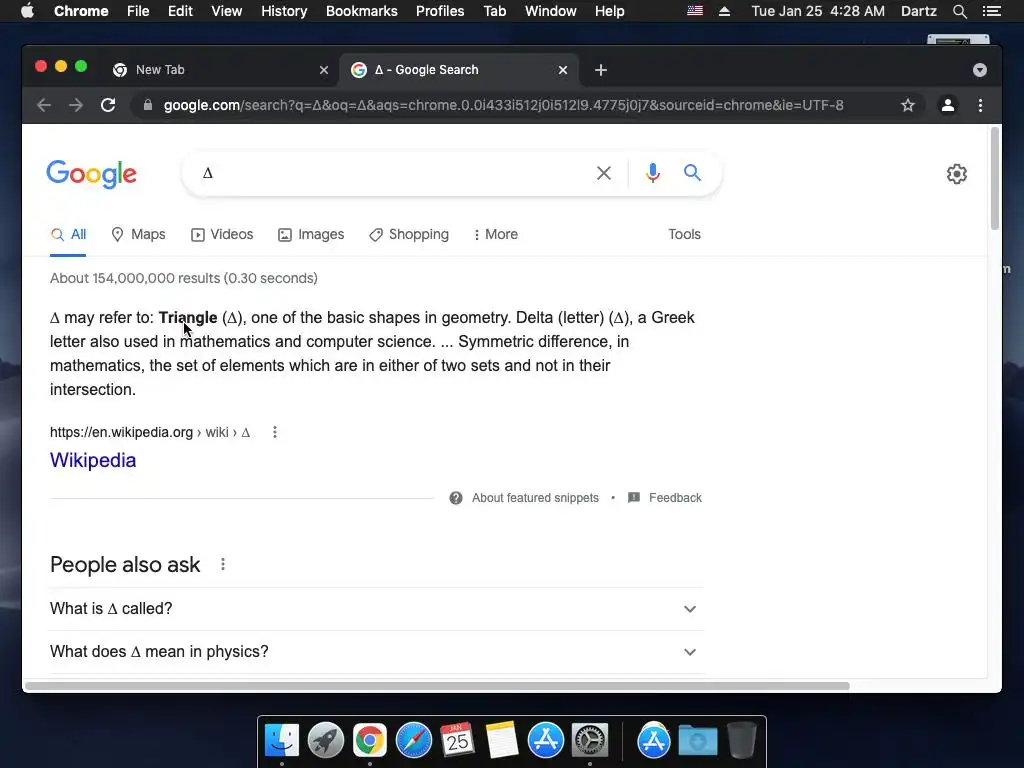The height and width of the screenshot is (768, 1024).
Task: Close the New Tab tab
Action: (324, 70)
